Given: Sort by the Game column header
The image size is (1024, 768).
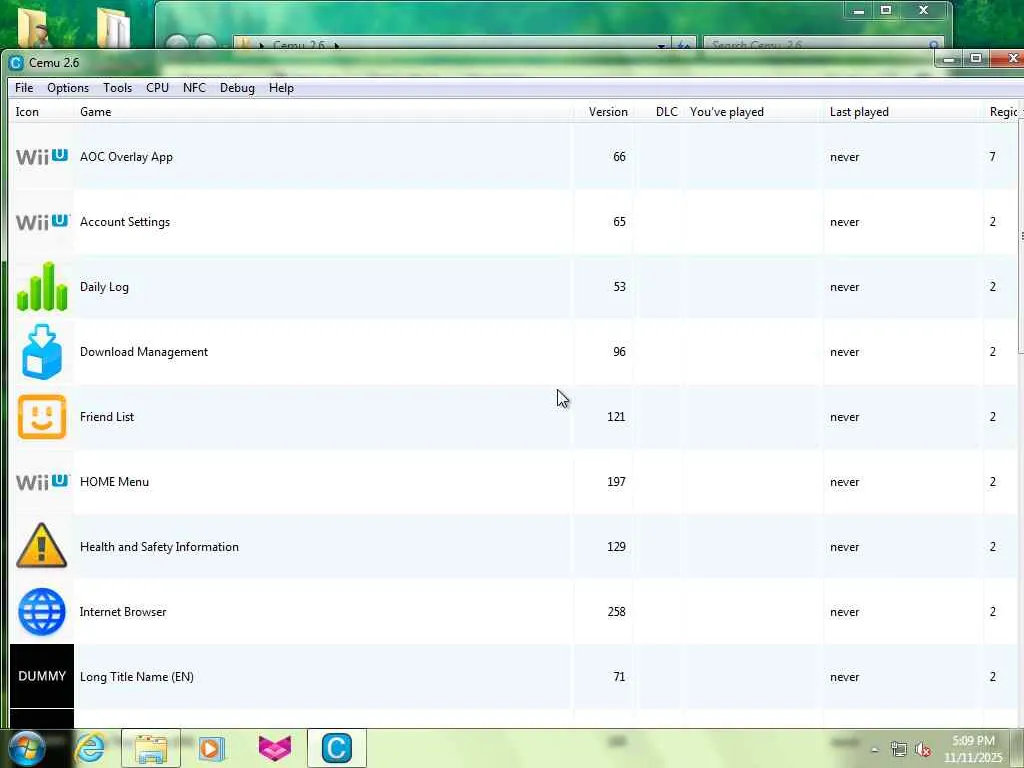Looking at the screenshot, I should click(x=323, y=112).
